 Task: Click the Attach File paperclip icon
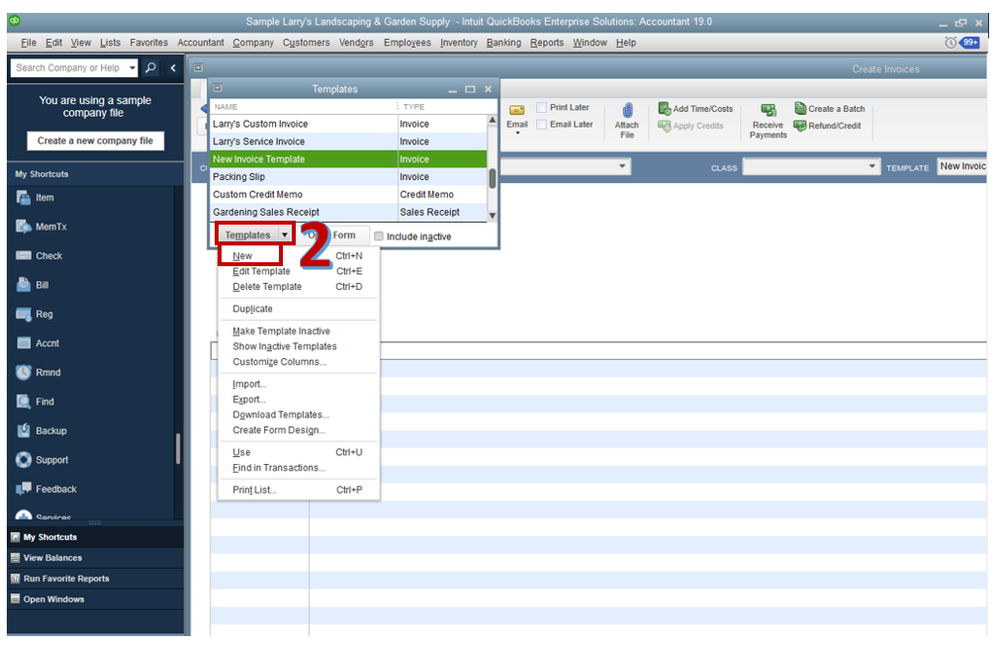[628, 111]
